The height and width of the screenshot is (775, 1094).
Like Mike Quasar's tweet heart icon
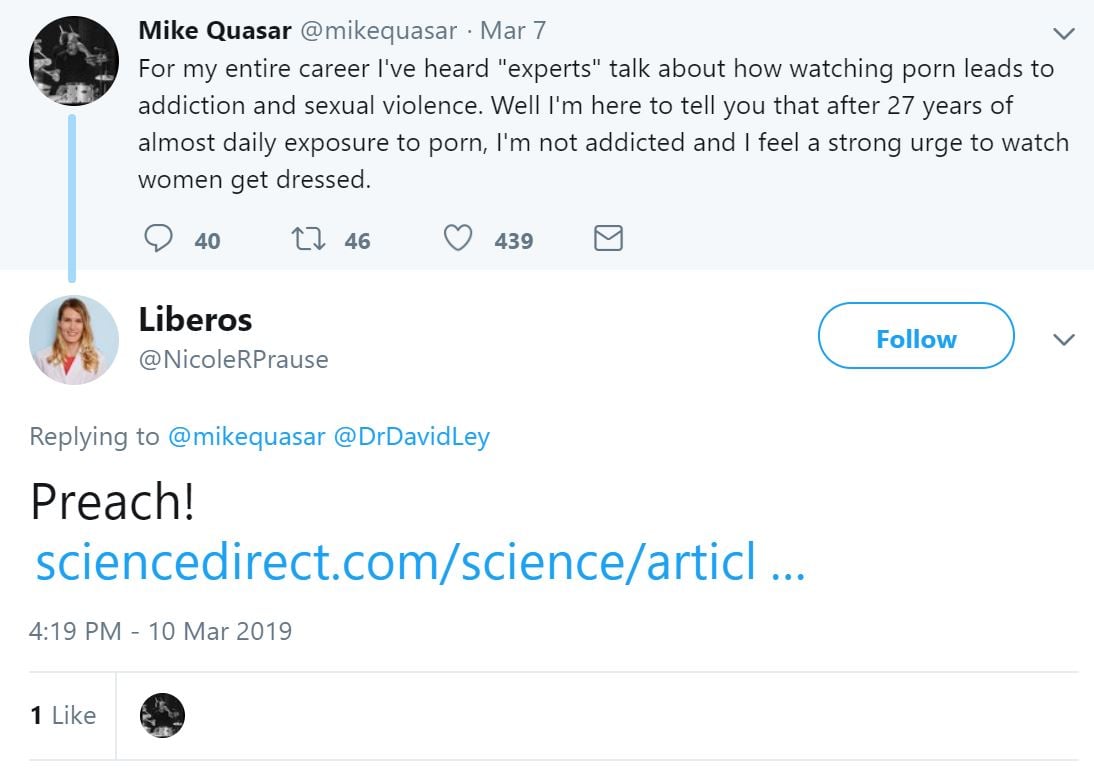coord(458,239)
